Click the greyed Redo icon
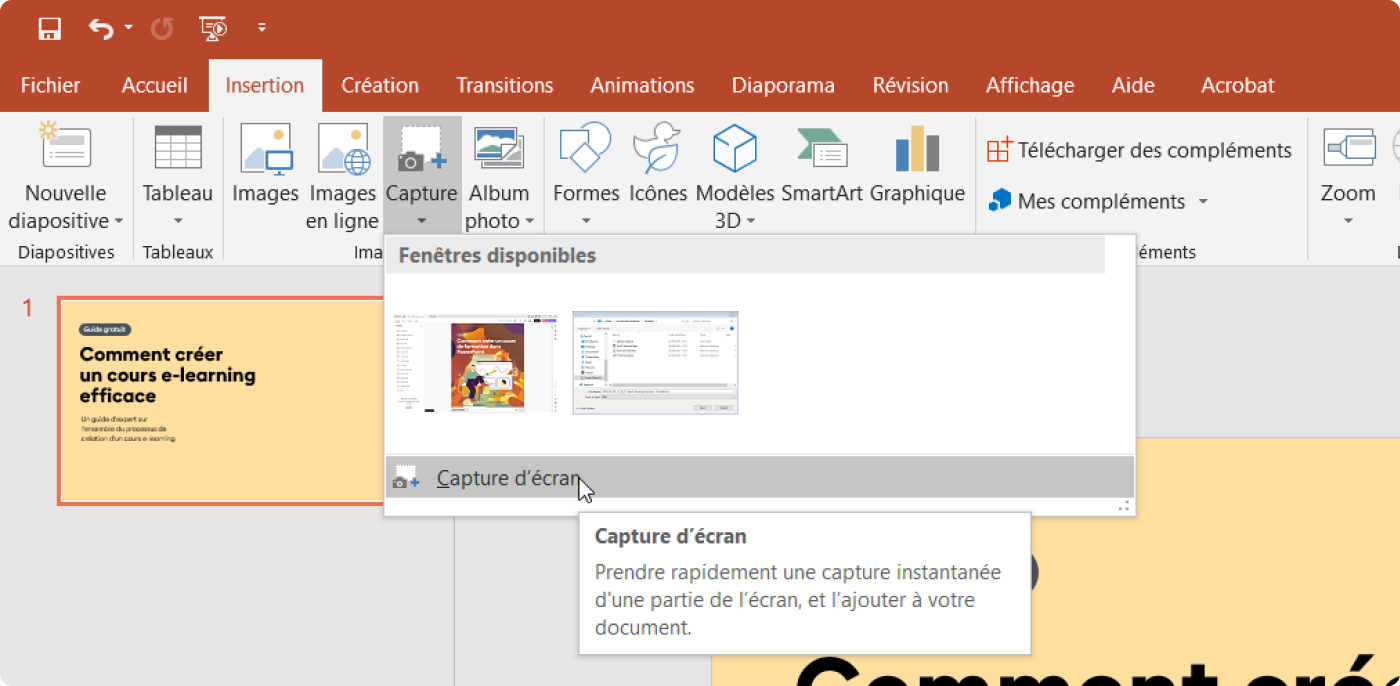This screenshot has height=686, width=1400. point(162,28)
